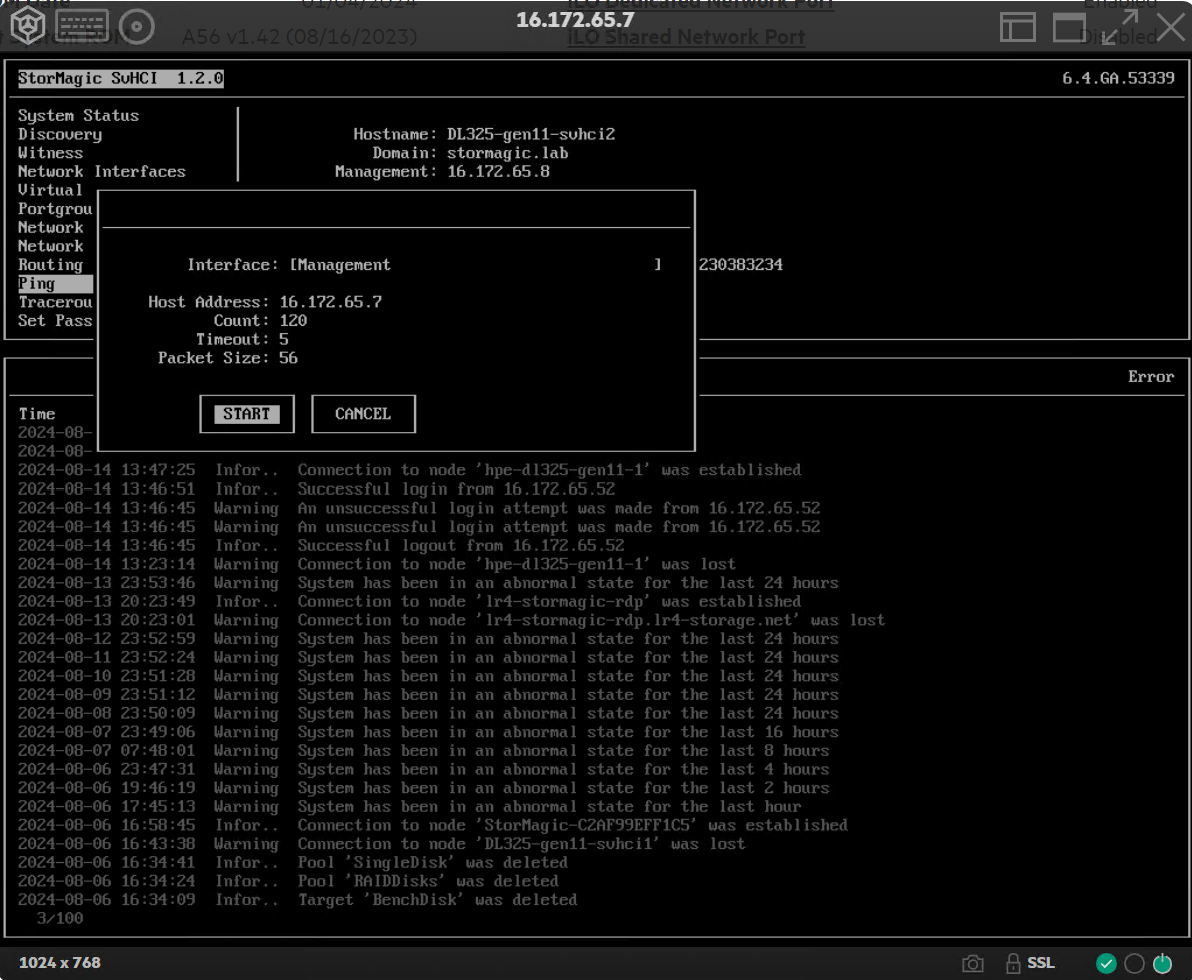Image resolution: width=1192 pixels, height=980 pixels.
Task: Select log row 'StorMagic-C2AF99EFF1C5' was established
Action: tap(433, 826)
